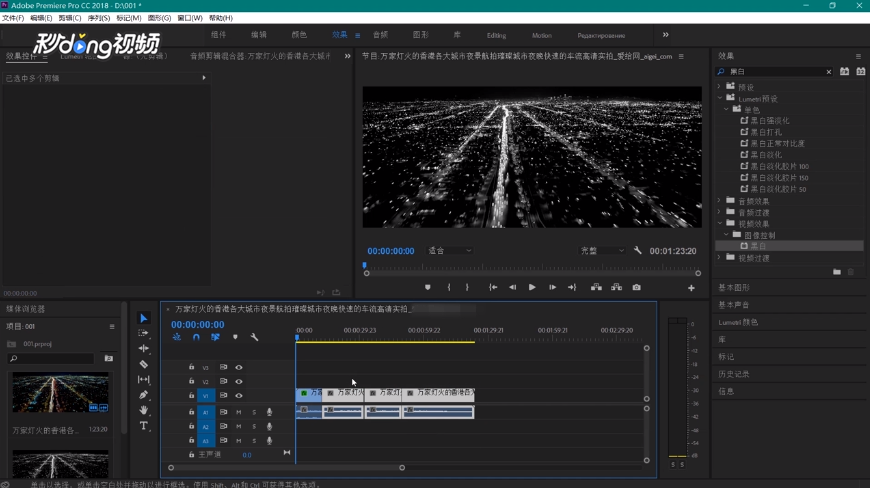The width and height of the screenshot is (870, 488).
Task: Toggle sync lock for track V2
Action: (223, 382)
